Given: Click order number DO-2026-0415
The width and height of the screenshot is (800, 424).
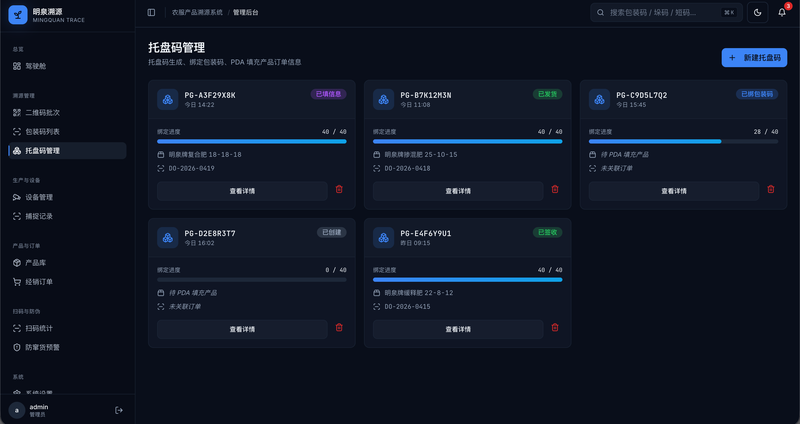Looking at the screenshot, I should click(407, 307).
